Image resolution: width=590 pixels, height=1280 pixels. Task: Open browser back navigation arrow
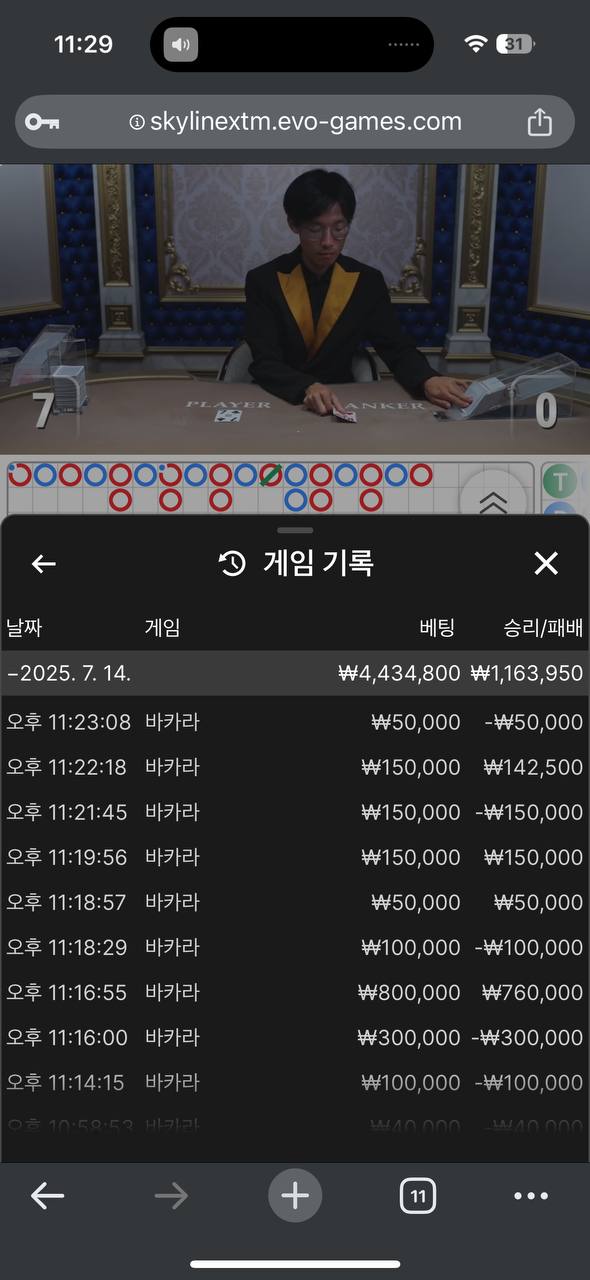[x=47, y=1195]
